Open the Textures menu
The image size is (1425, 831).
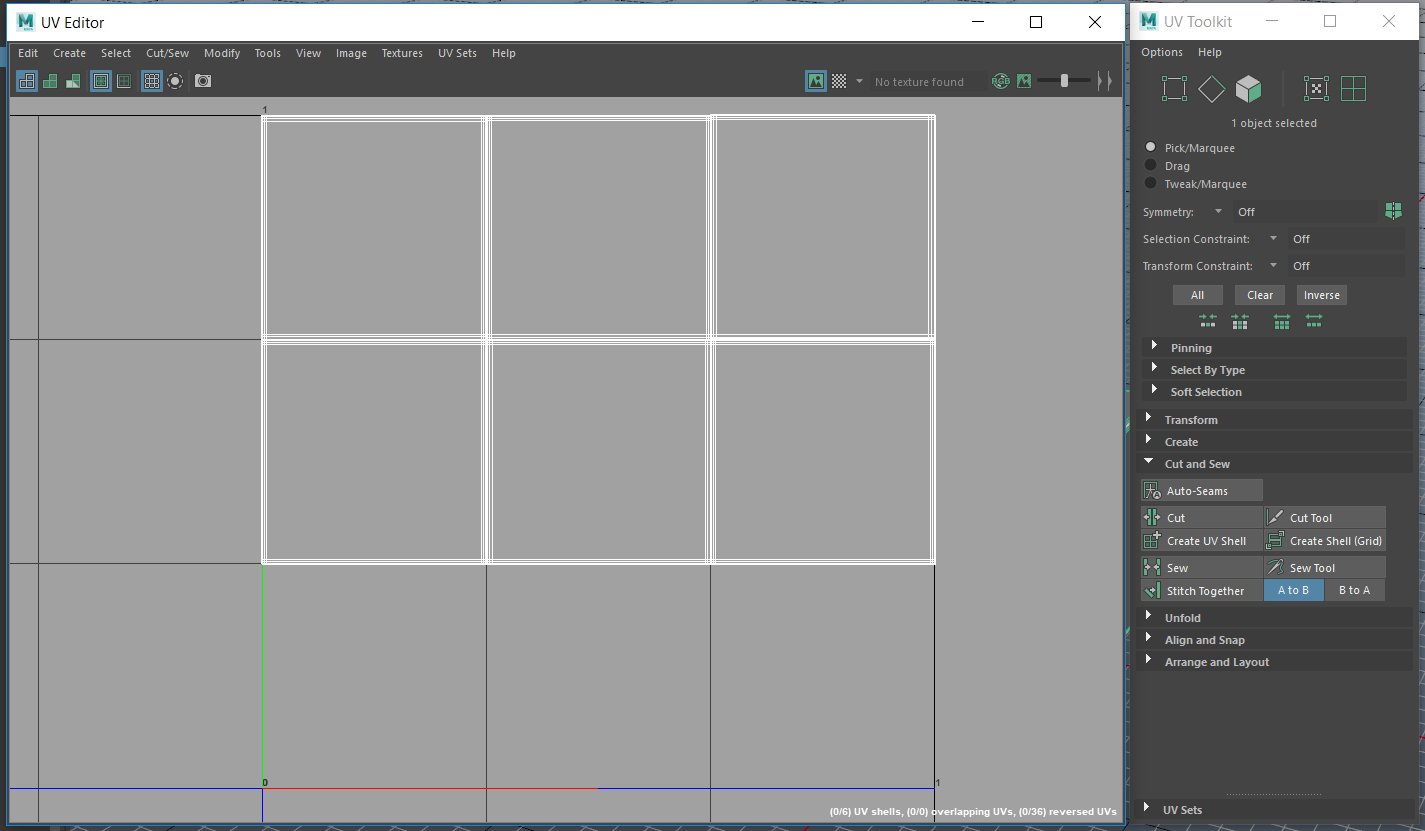coord(402,53)
